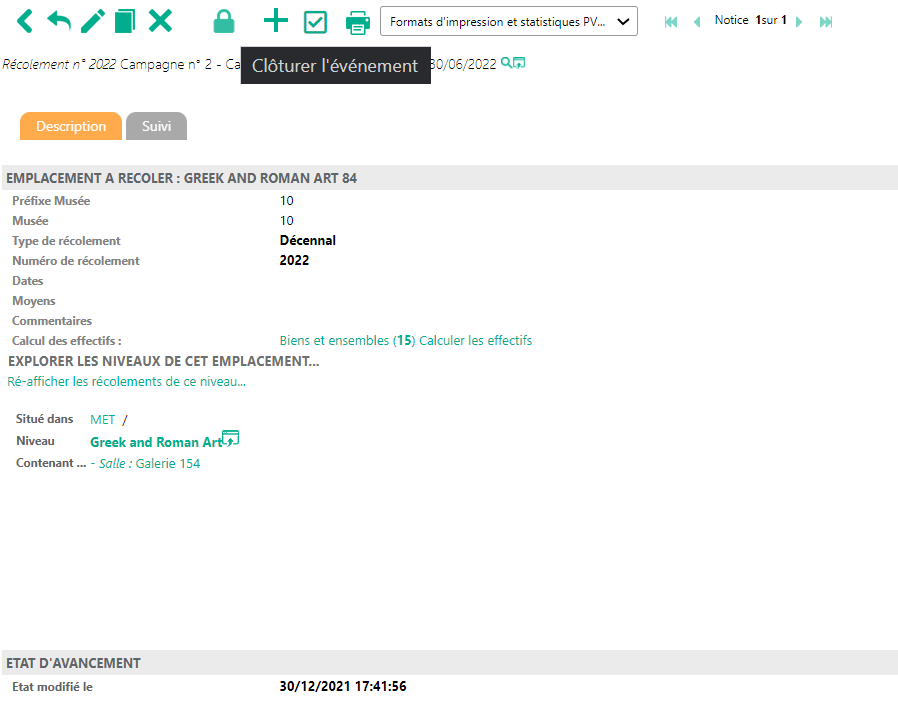The image size is (898, 708).
Task: Click the Moyens field label
Action: 34,301
